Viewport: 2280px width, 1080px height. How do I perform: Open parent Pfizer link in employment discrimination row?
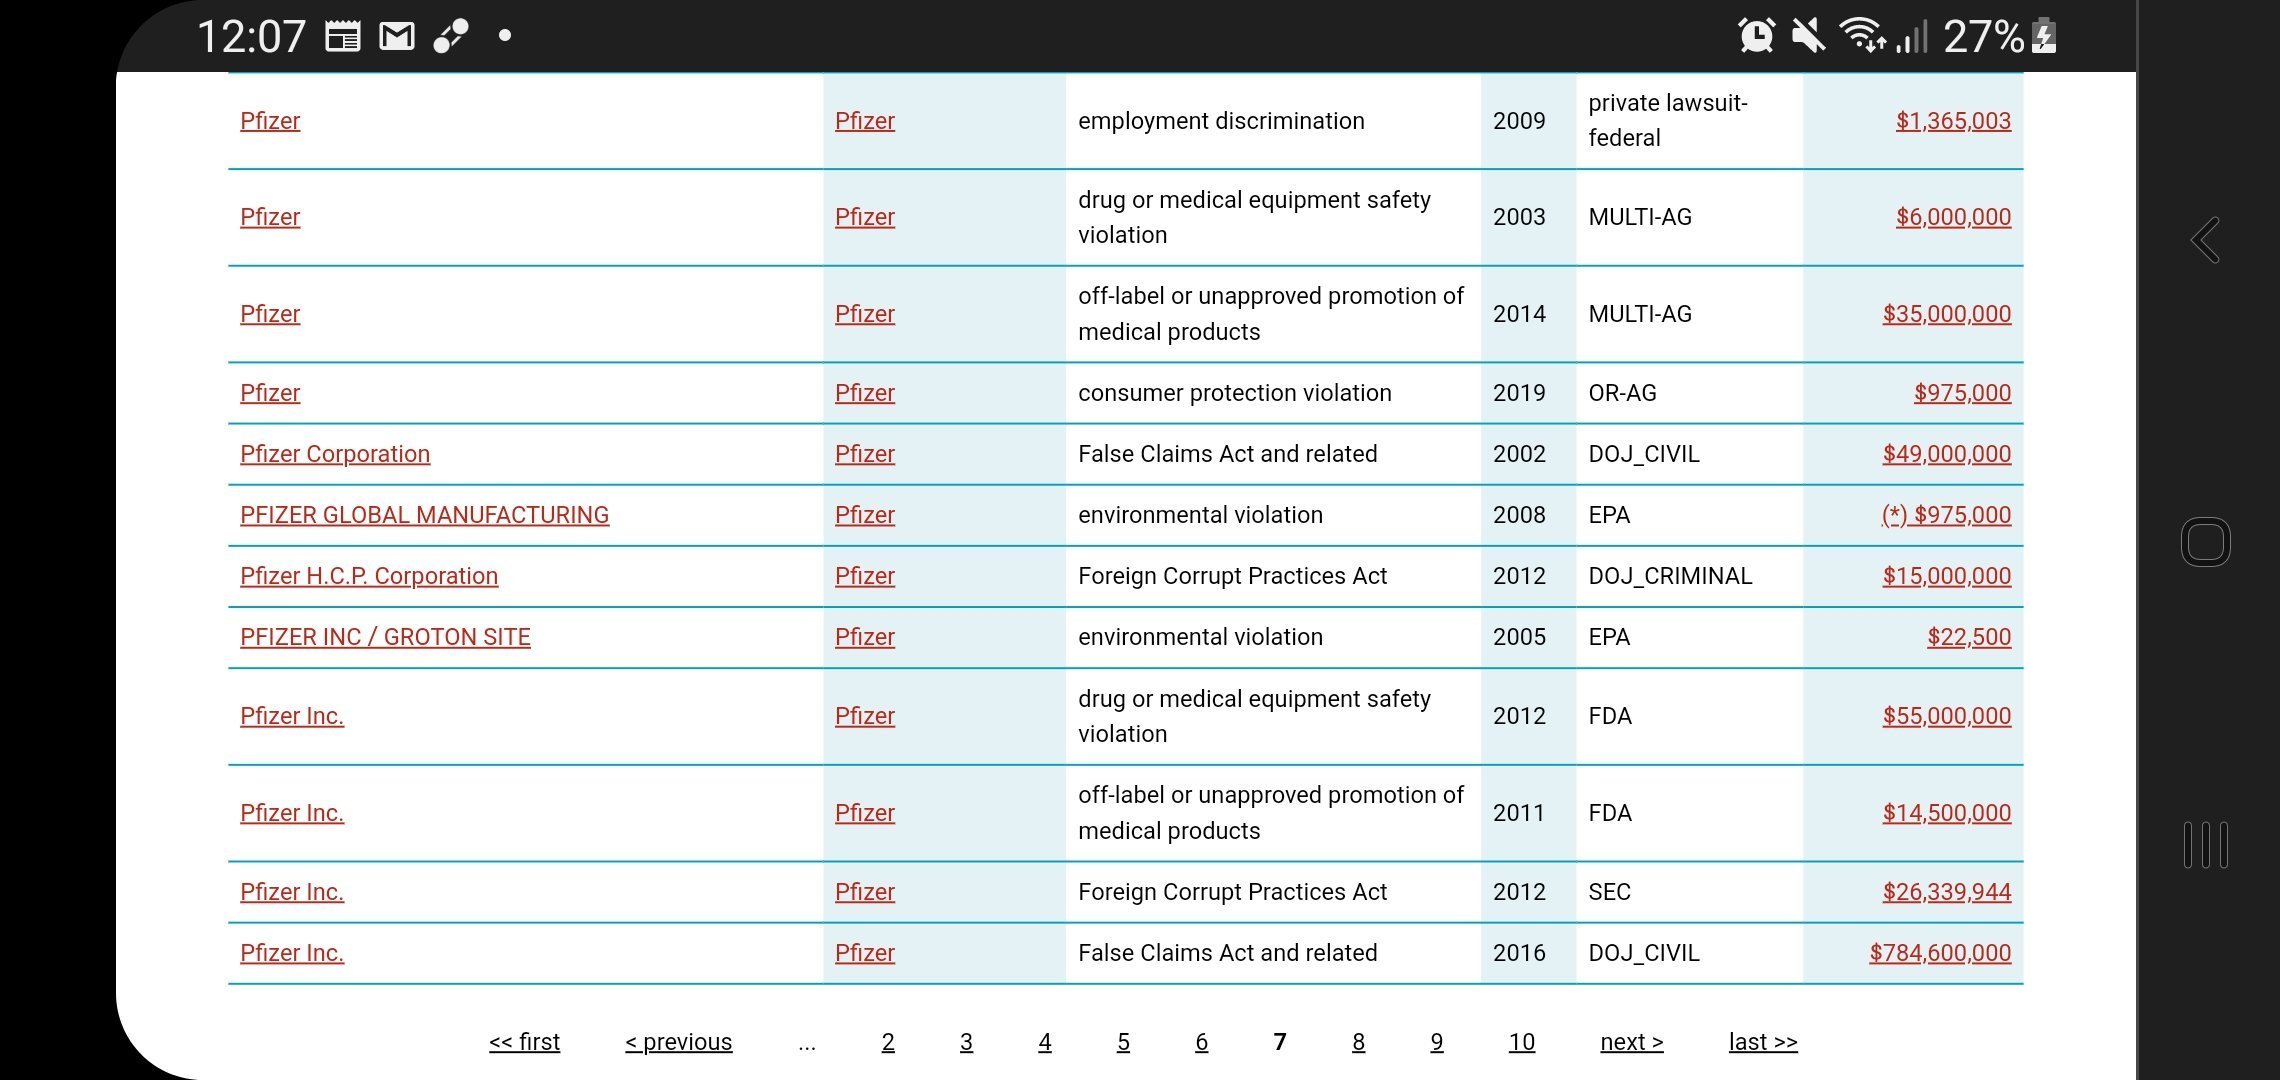[865, 121]
